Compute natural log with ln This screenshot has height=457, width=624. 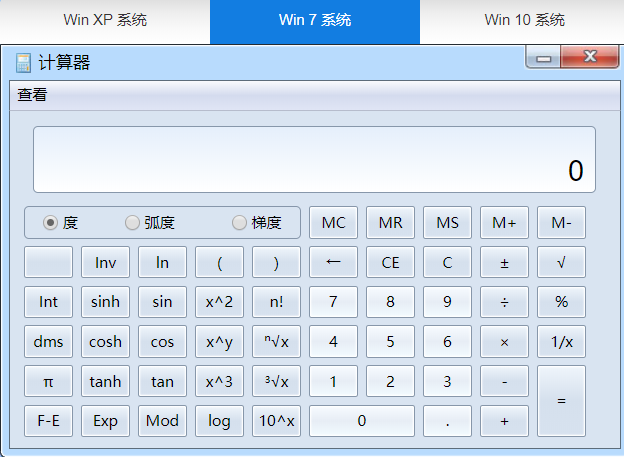162,262
